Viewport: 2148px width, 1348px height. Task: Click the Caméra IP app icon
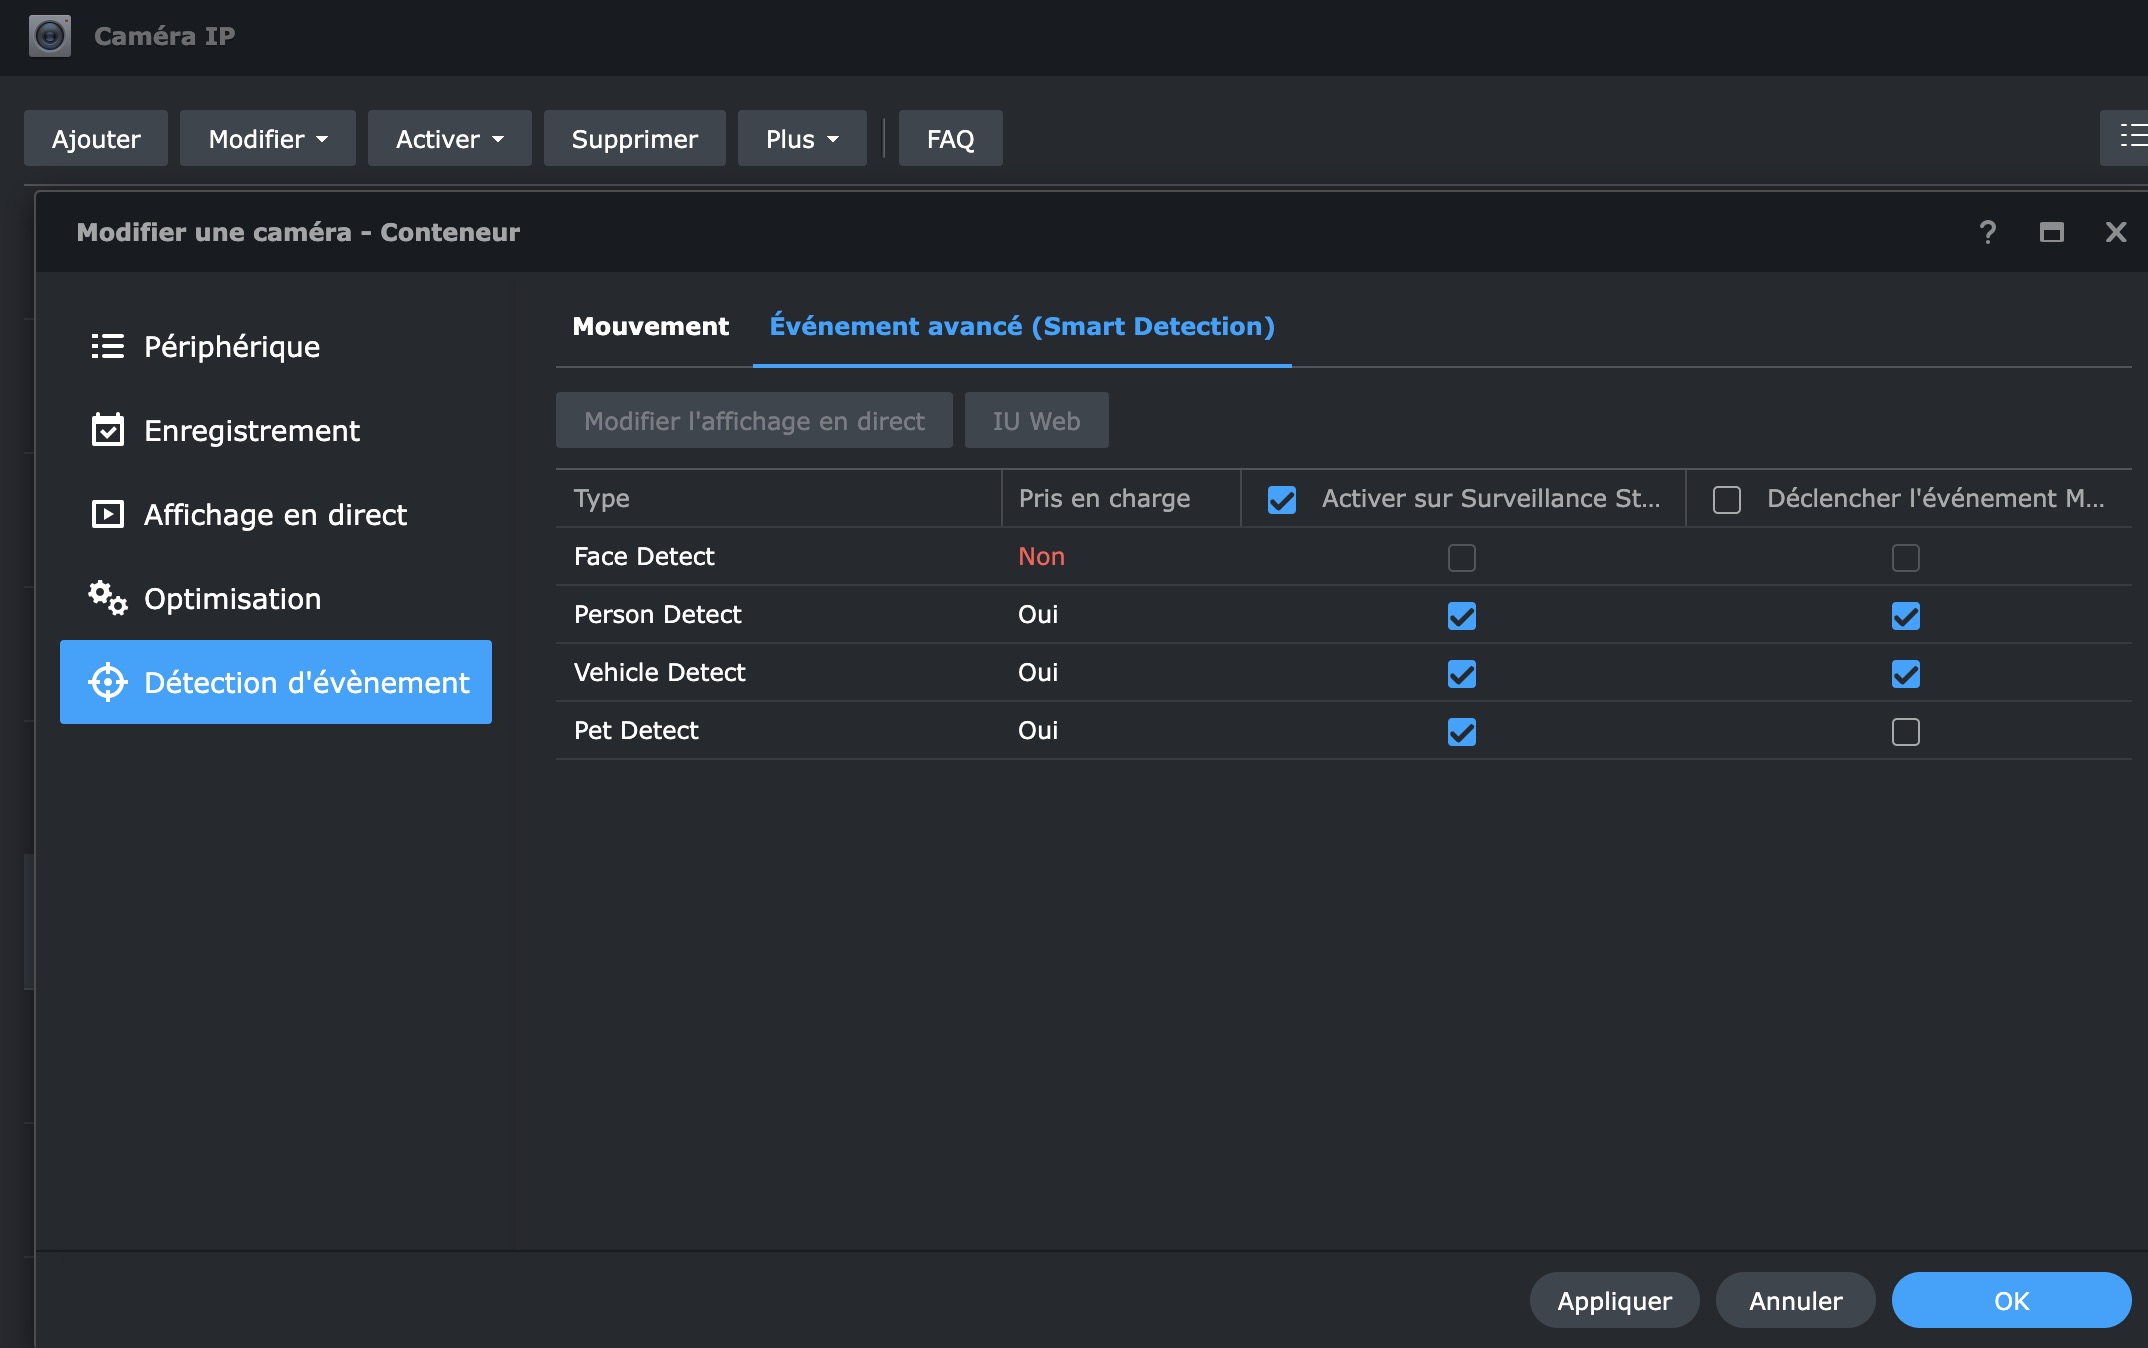49,36
